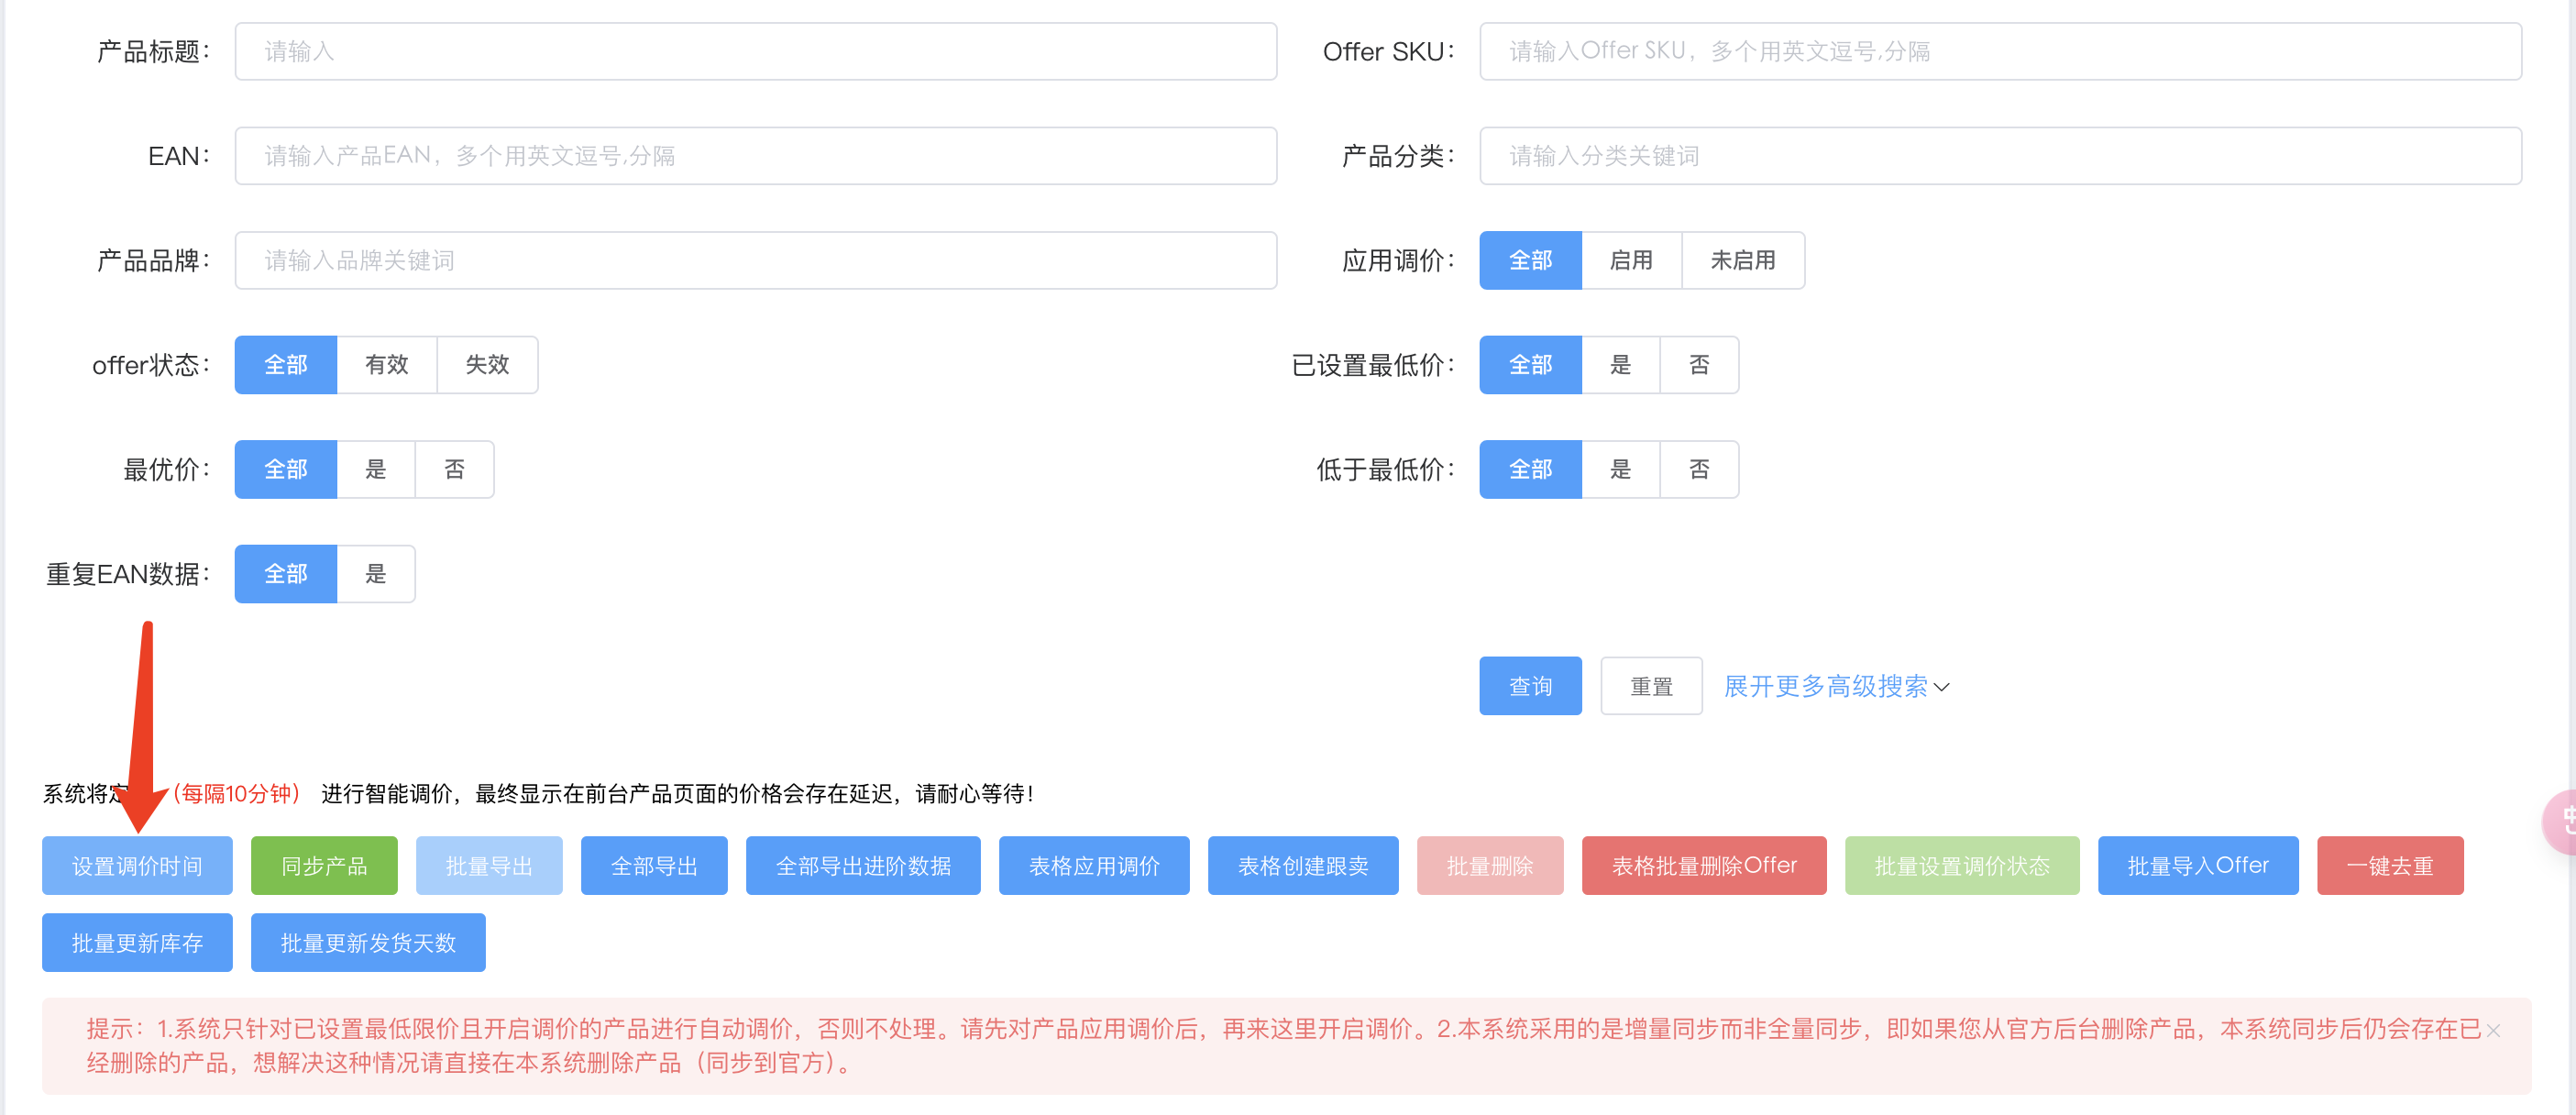Click the 一键去重 deduplicate button
Image resolution: width=2576 pixels, height=1115 pixels.
2390,865
